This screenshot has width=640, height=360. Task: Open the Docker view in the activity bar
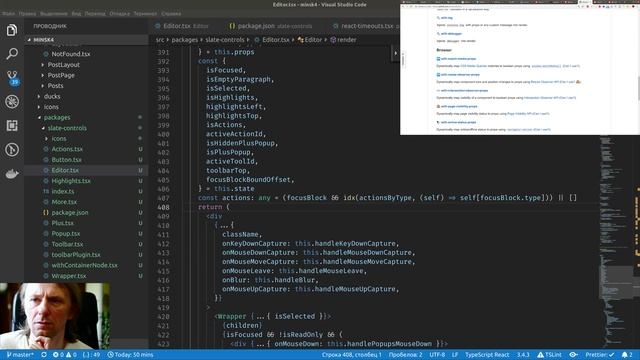click(x=12, y=174)
